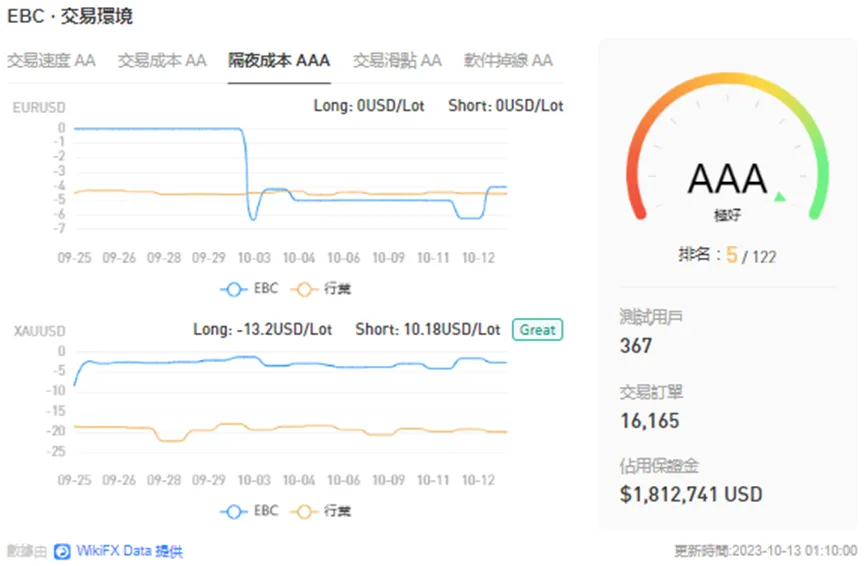Select the 隔夜成本 AAA tab
The image size is (865, 566).
point(279,60)
